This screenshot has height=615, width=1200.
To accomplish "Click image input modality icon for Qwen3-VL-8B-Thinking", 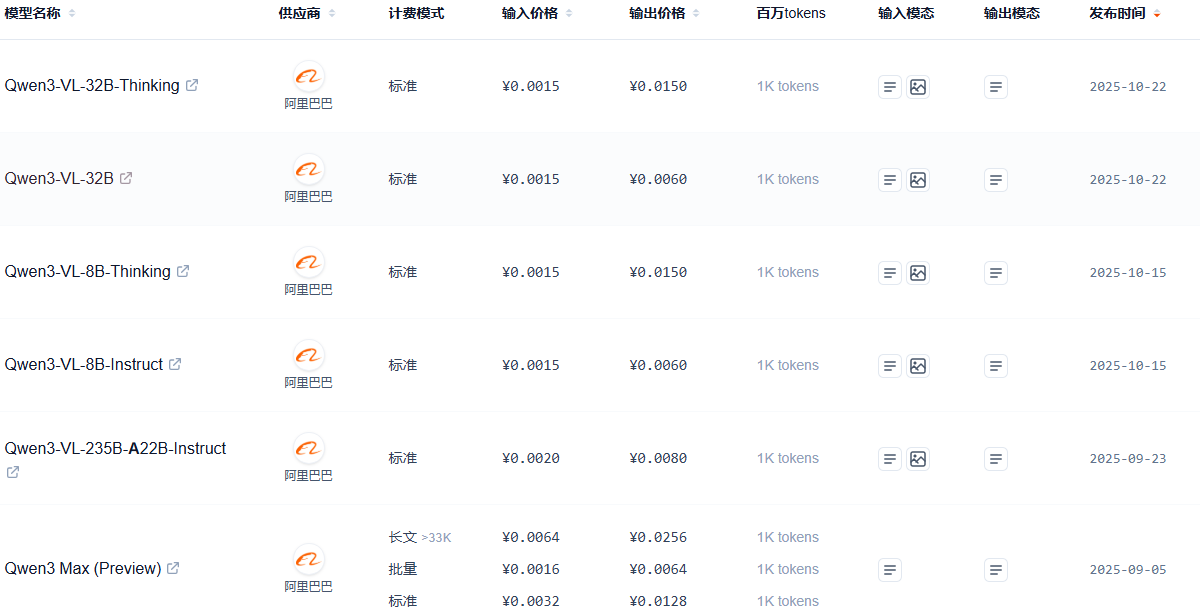I will coord(918,273).
